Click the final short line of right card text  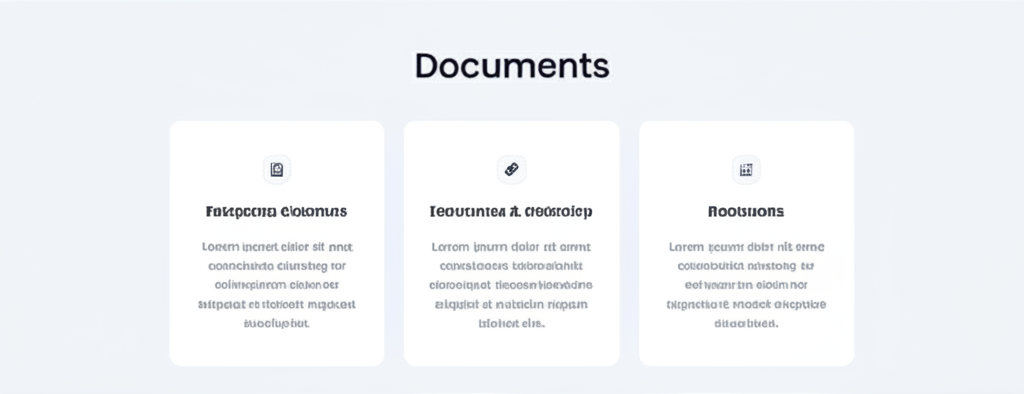click(746, 323)
